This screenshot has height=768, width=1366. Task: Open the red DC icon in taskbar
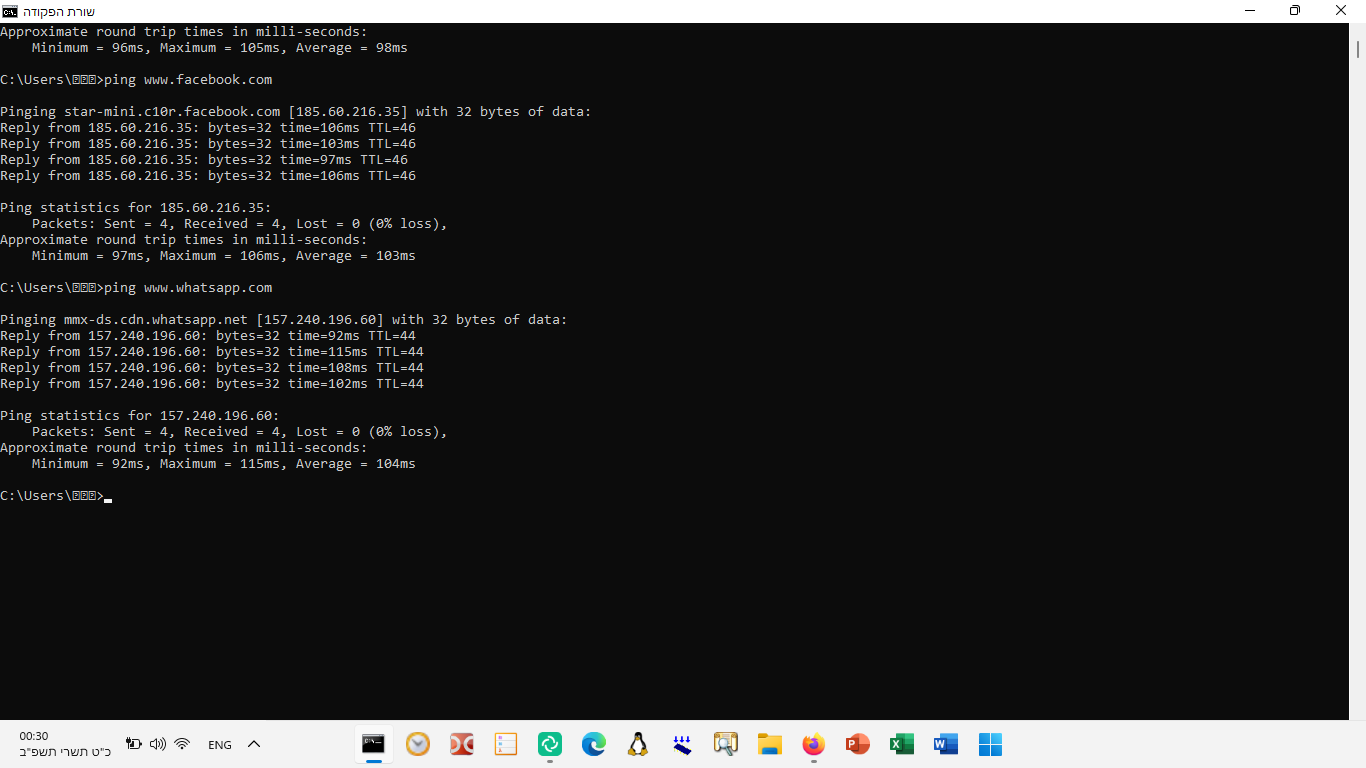462,744
